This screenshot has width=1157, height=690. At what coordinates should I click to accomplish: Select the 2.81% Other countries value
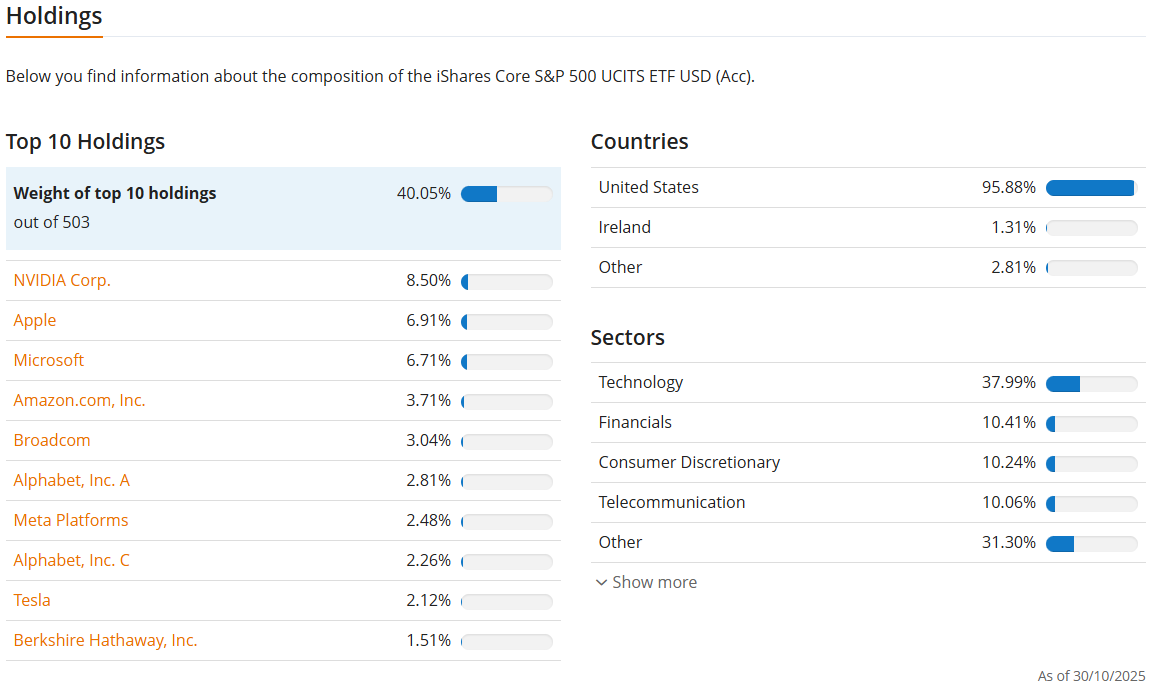[1013, 267]
